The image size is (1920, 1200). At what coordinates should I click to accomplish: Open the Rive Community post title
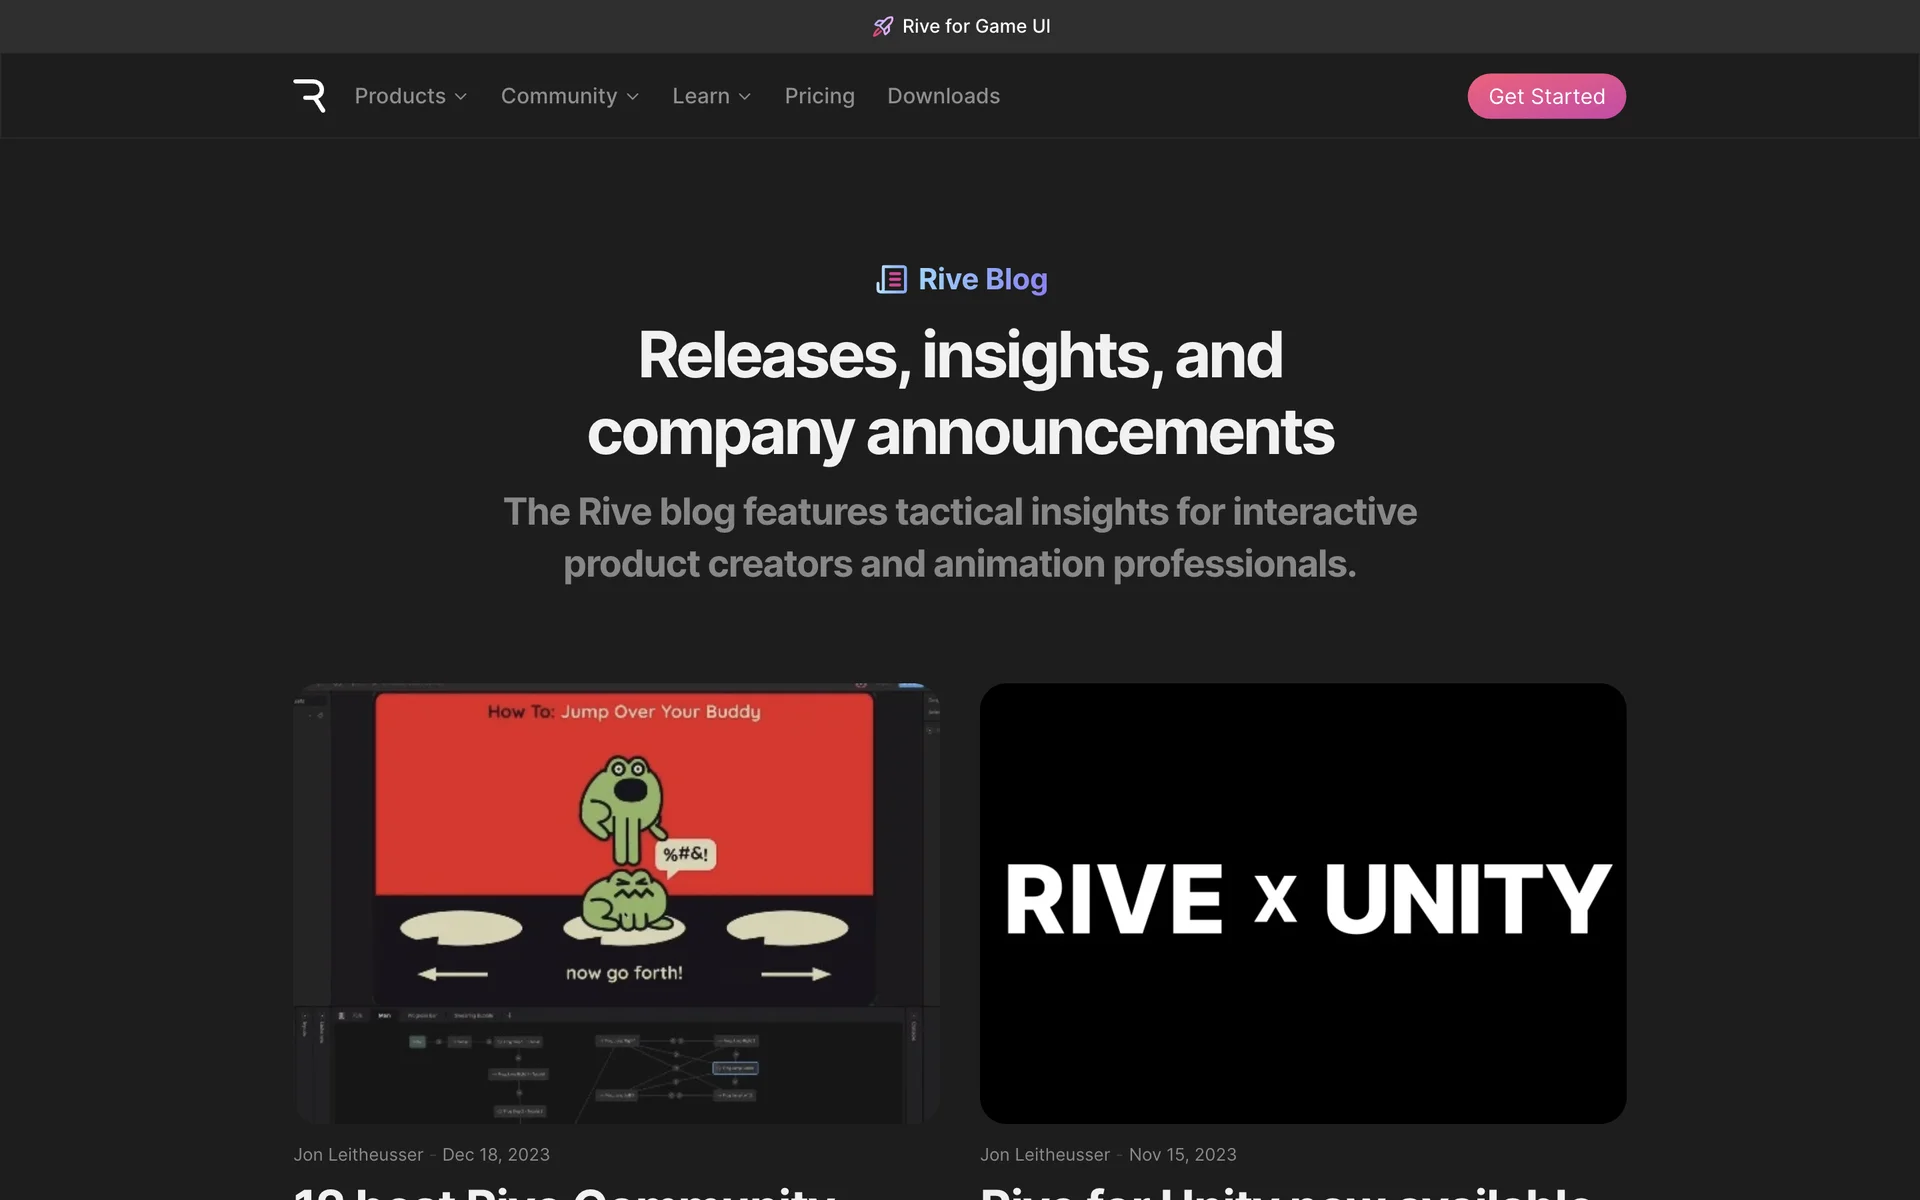click(x=565, y=1192)
